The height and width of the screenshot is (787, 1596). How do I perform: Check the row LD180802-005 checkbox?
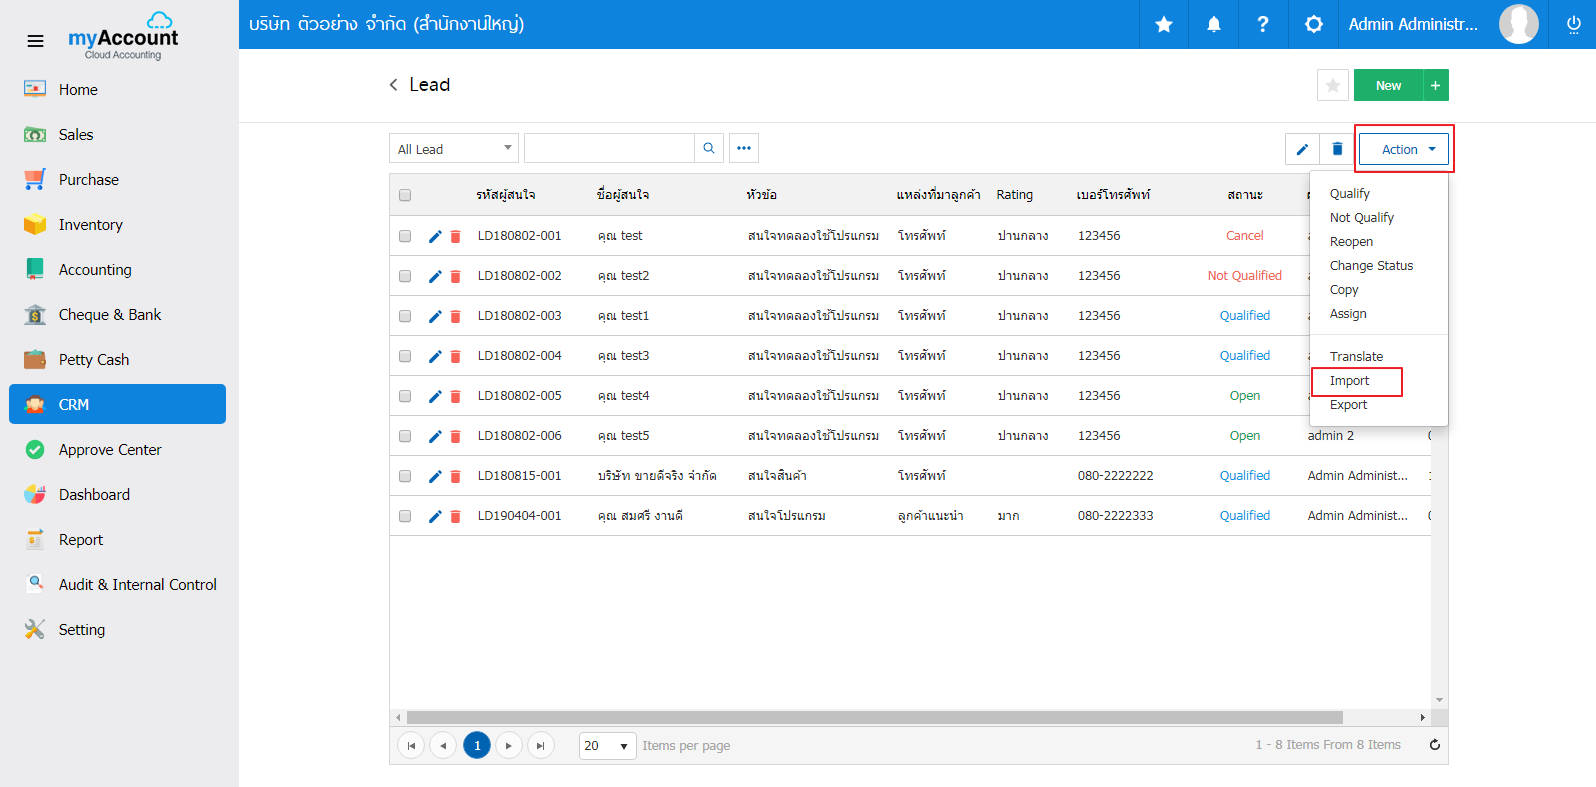pos(405,396)
